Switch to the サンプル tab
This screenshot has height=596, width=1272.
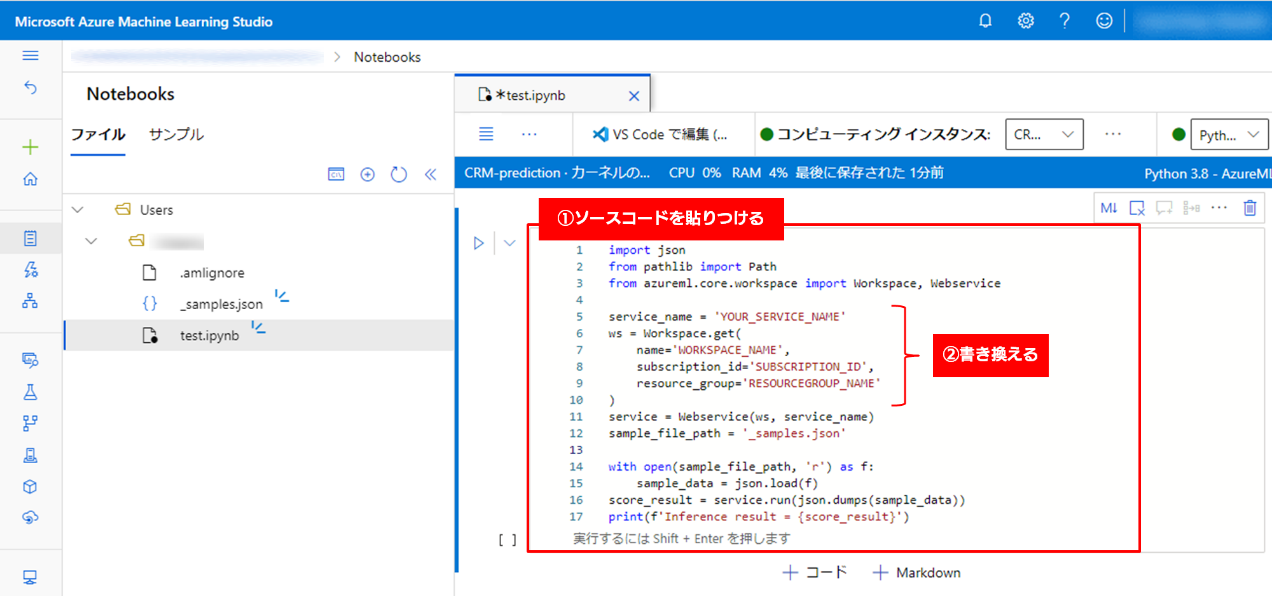[176, 134]
